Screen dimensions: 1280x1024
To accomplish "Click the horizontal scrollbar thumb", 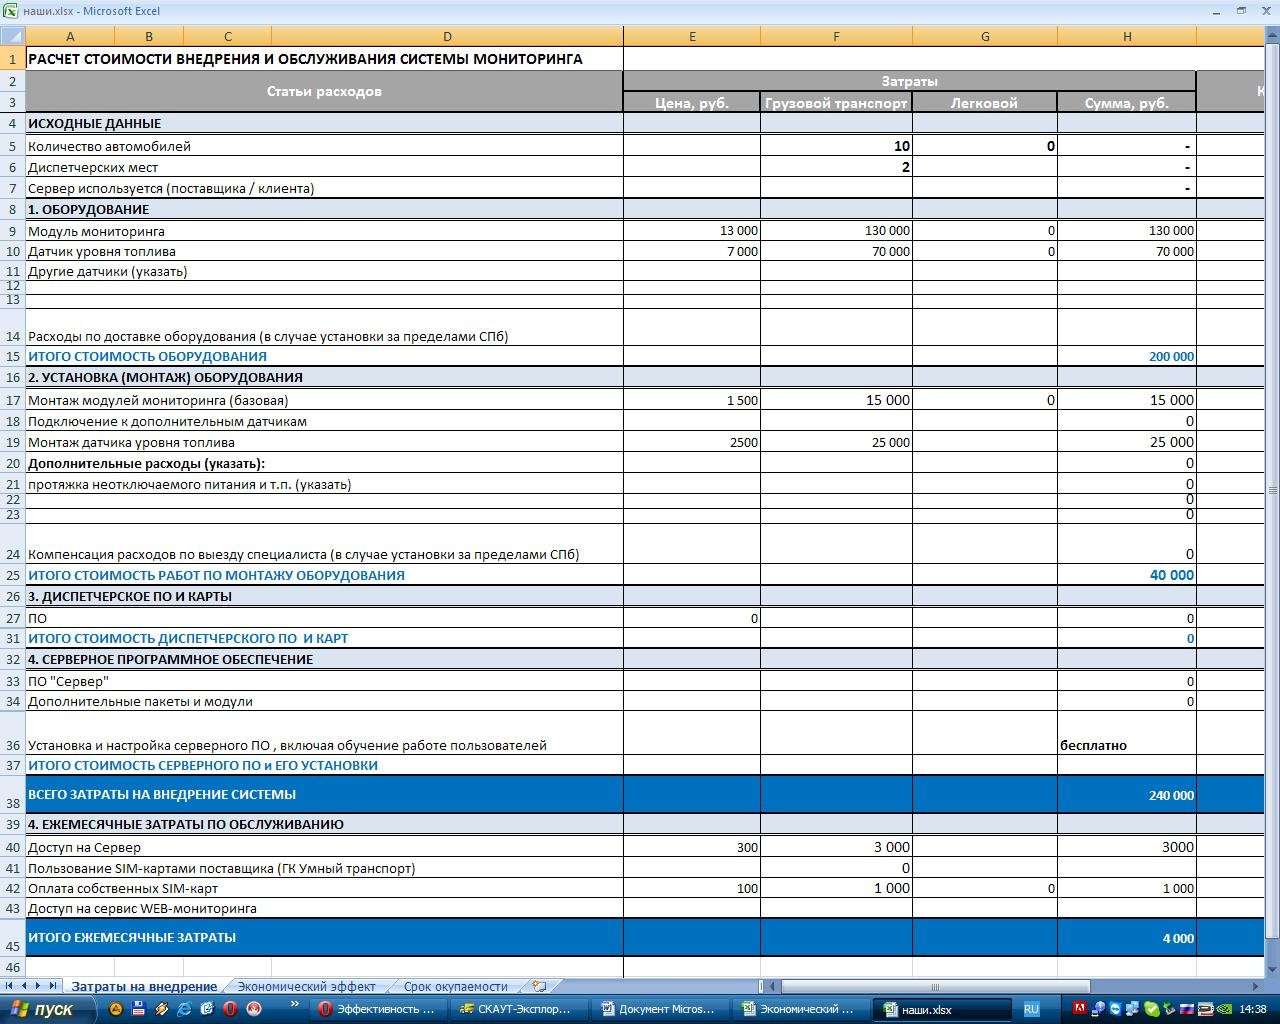I will point(935,986).
